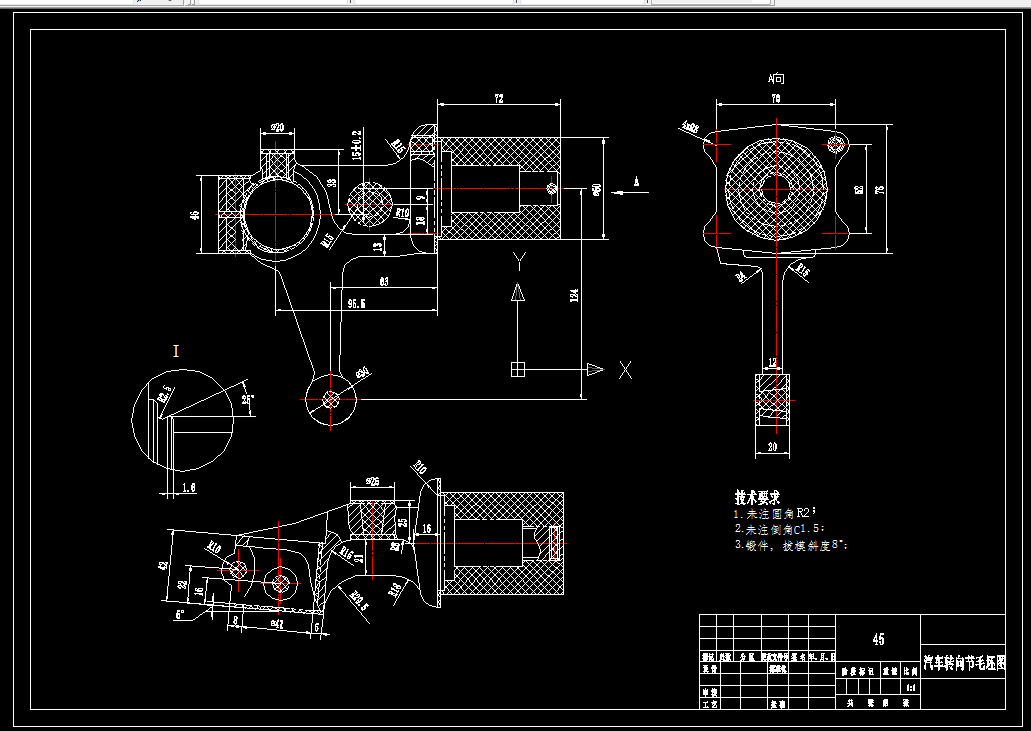
Task: Select the 22 dimension in bottom view
Action: coord(183,583)
